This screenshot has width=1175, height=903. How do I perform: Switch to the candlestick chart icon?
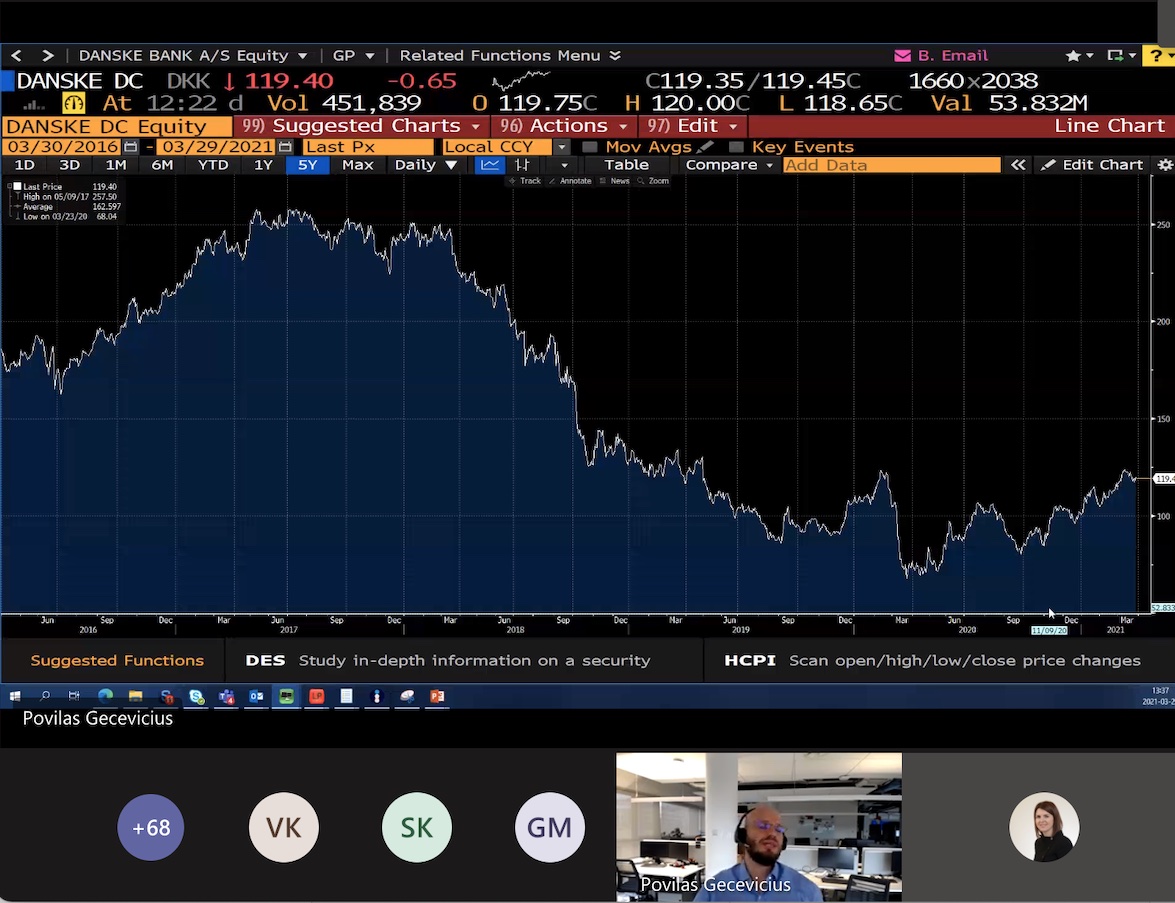(x=521, y=165)
